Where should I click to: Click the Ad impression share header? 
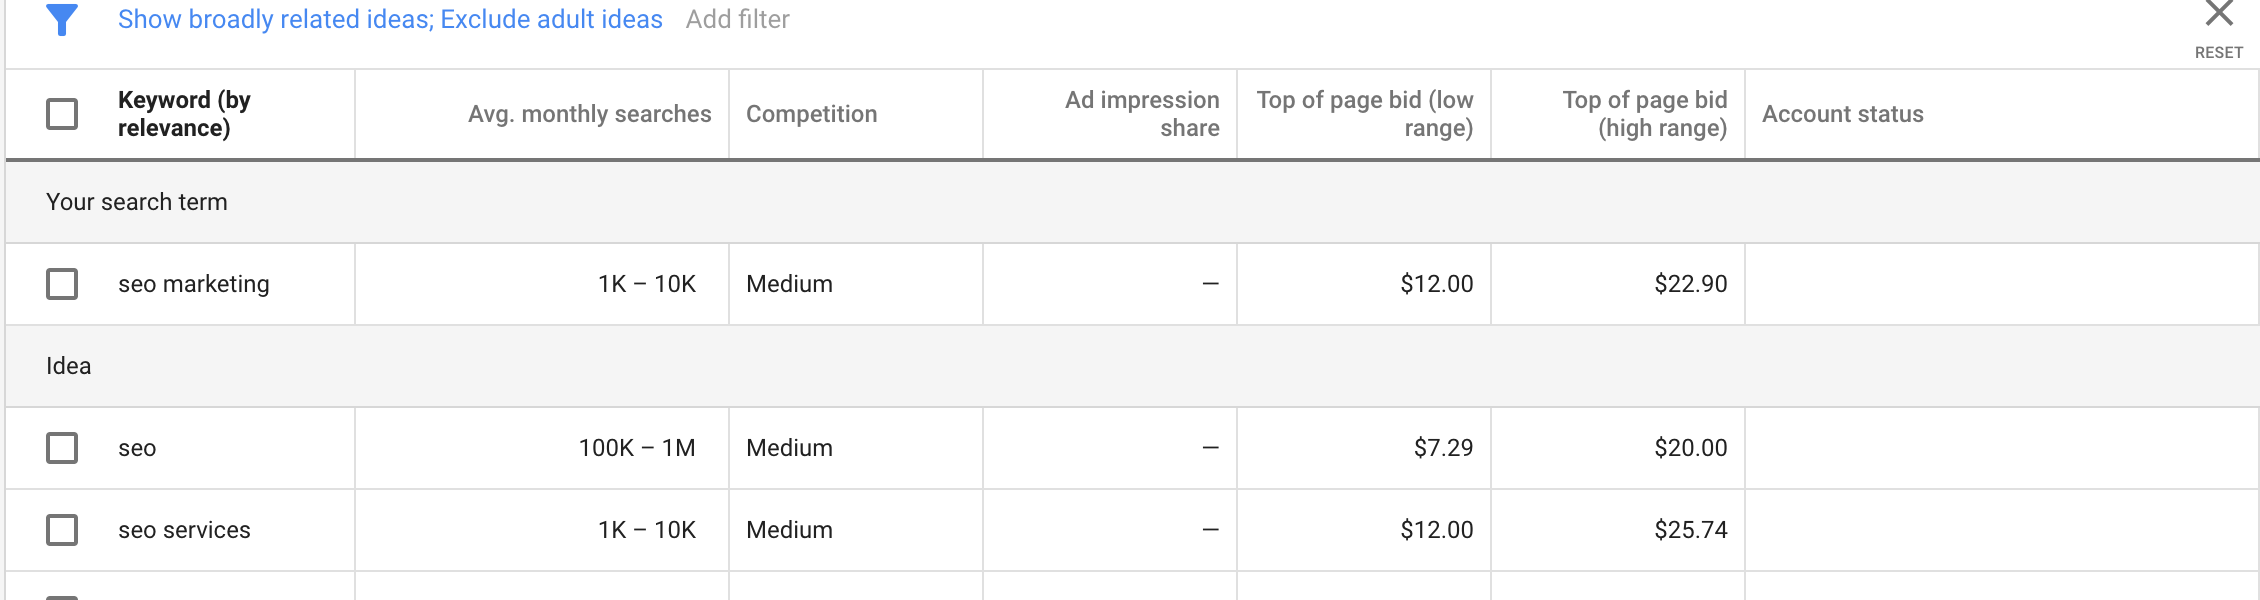(x=1142, y=114)
